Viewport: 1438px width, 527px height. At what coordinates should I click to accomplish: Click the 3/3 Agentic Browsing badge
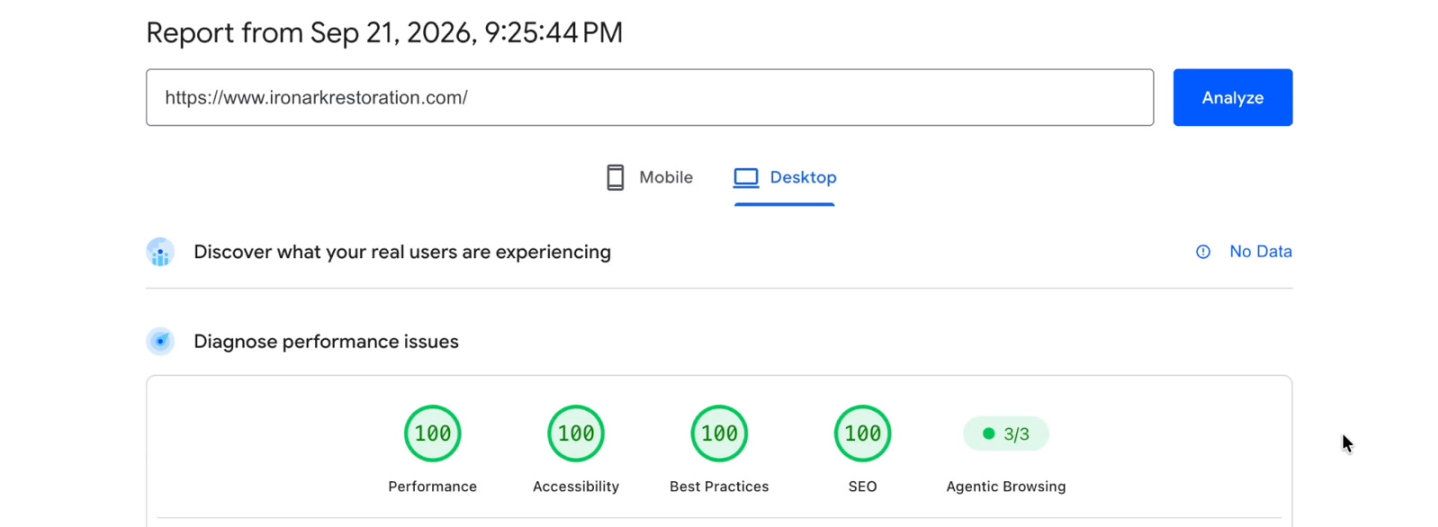click(x=1006, y=434)
